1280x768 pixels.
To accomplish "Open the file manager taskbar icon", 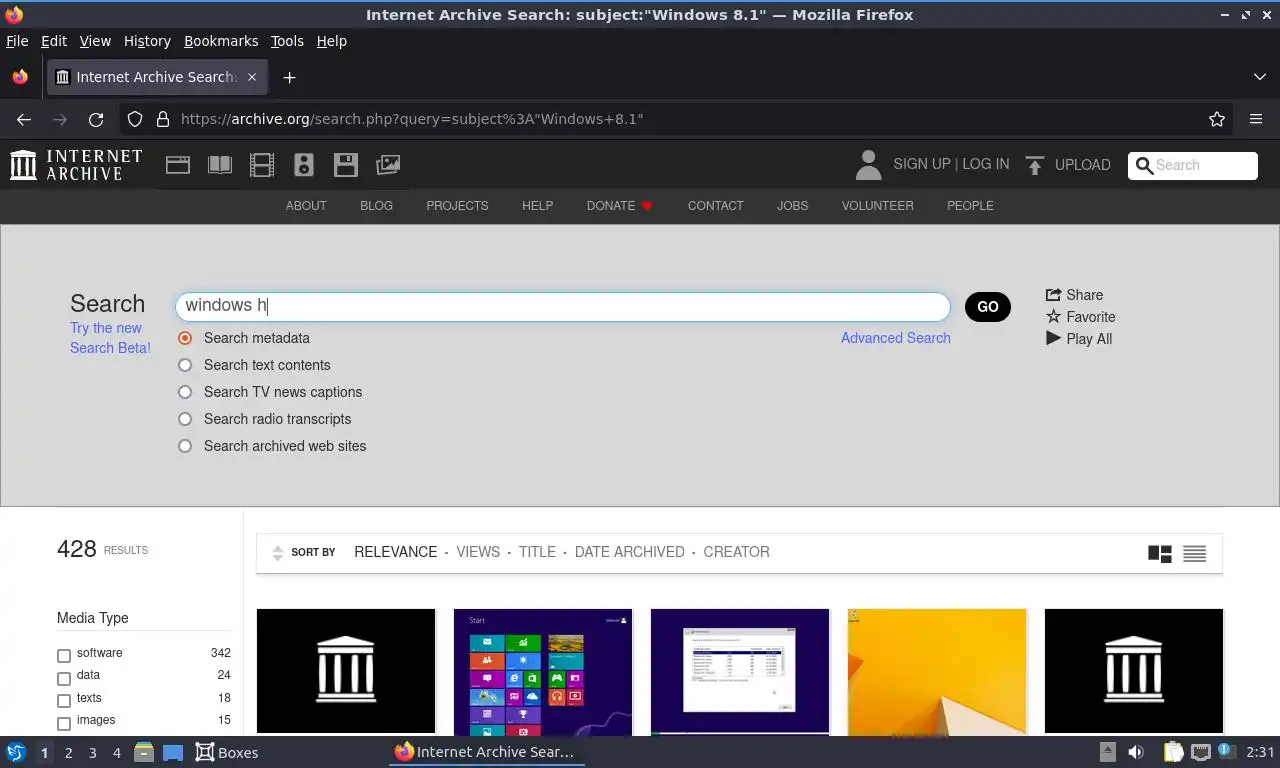I will click(x=143, y=752).
